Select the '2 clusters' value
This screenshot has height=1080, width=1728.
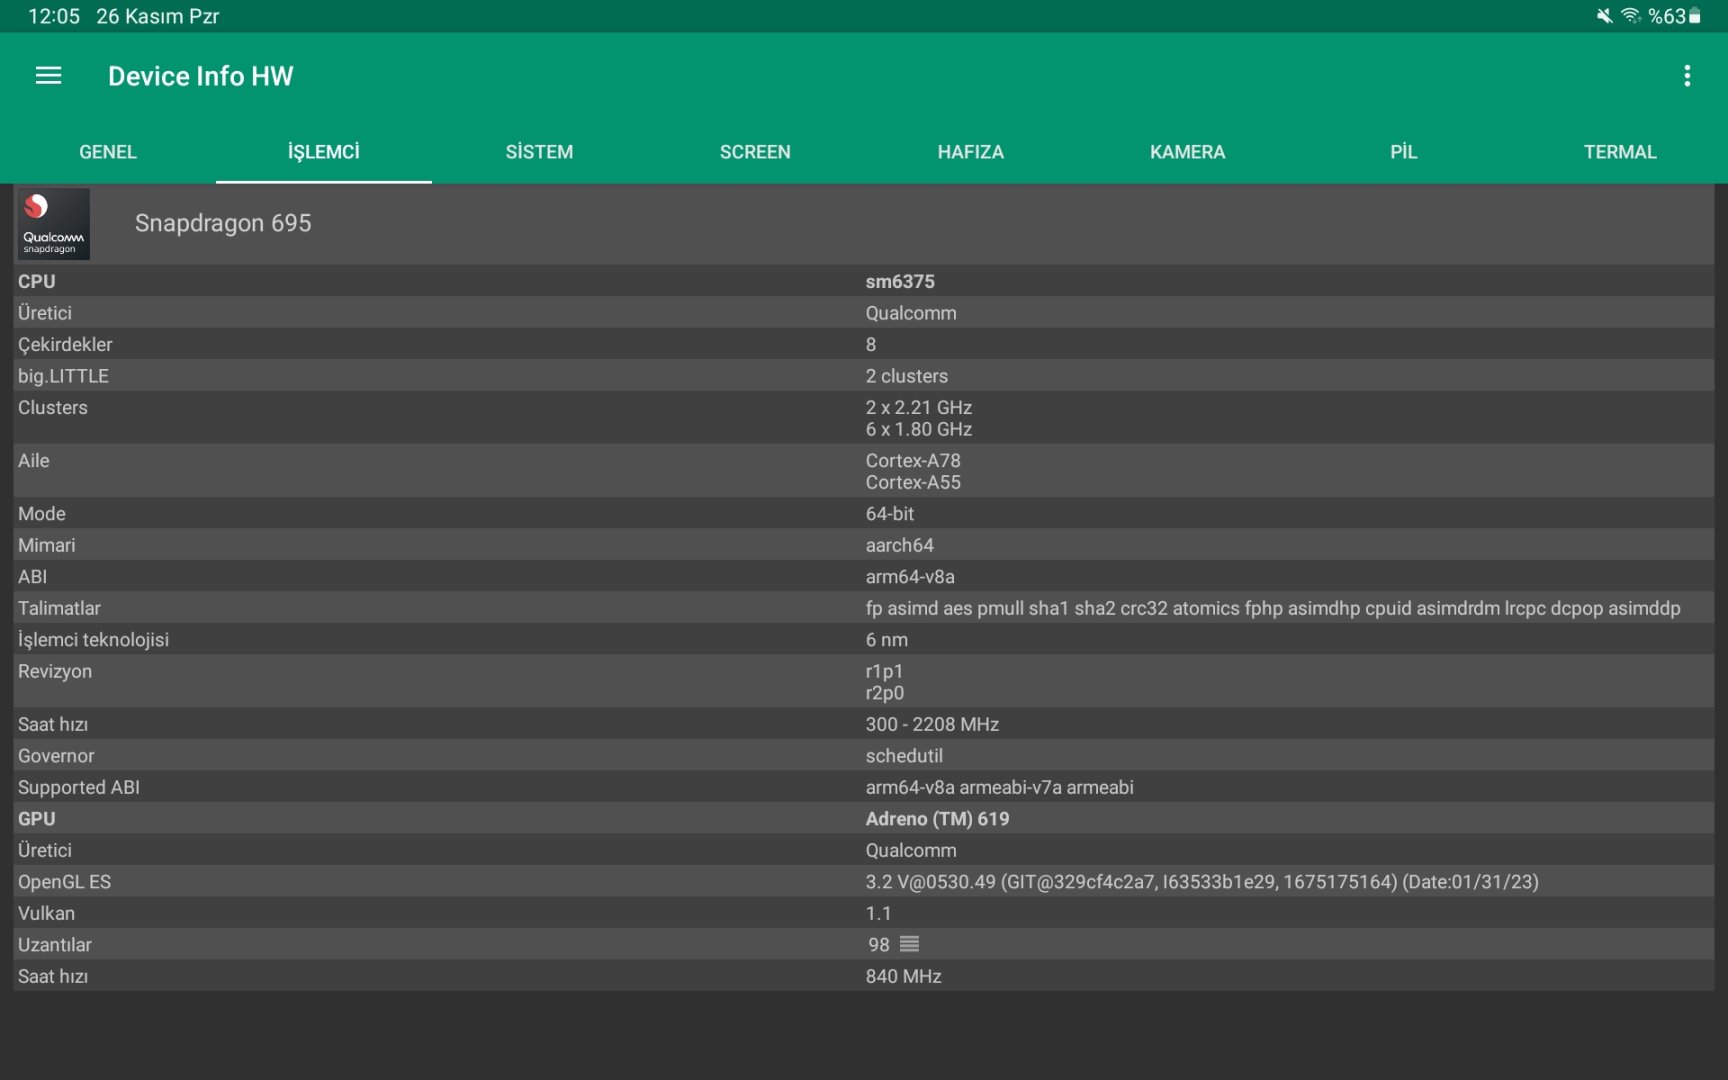coord(907,376)
